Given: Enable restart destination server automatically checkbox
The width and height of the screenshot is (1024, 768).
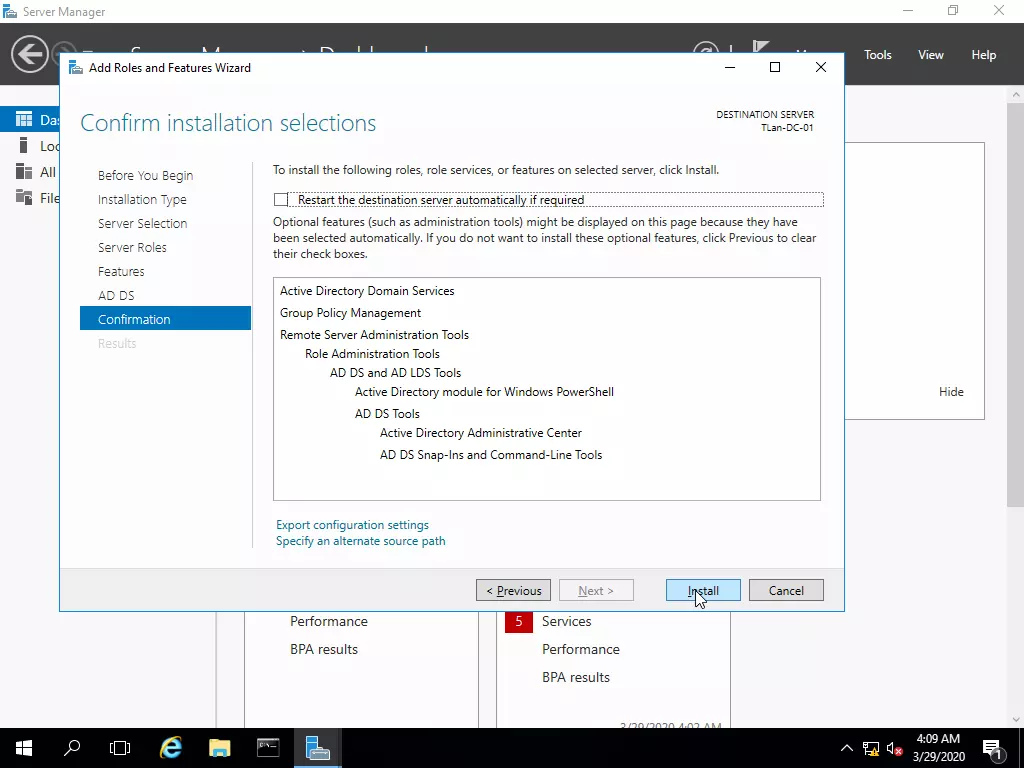Looking at the screenshot, I should click(281, 200).
